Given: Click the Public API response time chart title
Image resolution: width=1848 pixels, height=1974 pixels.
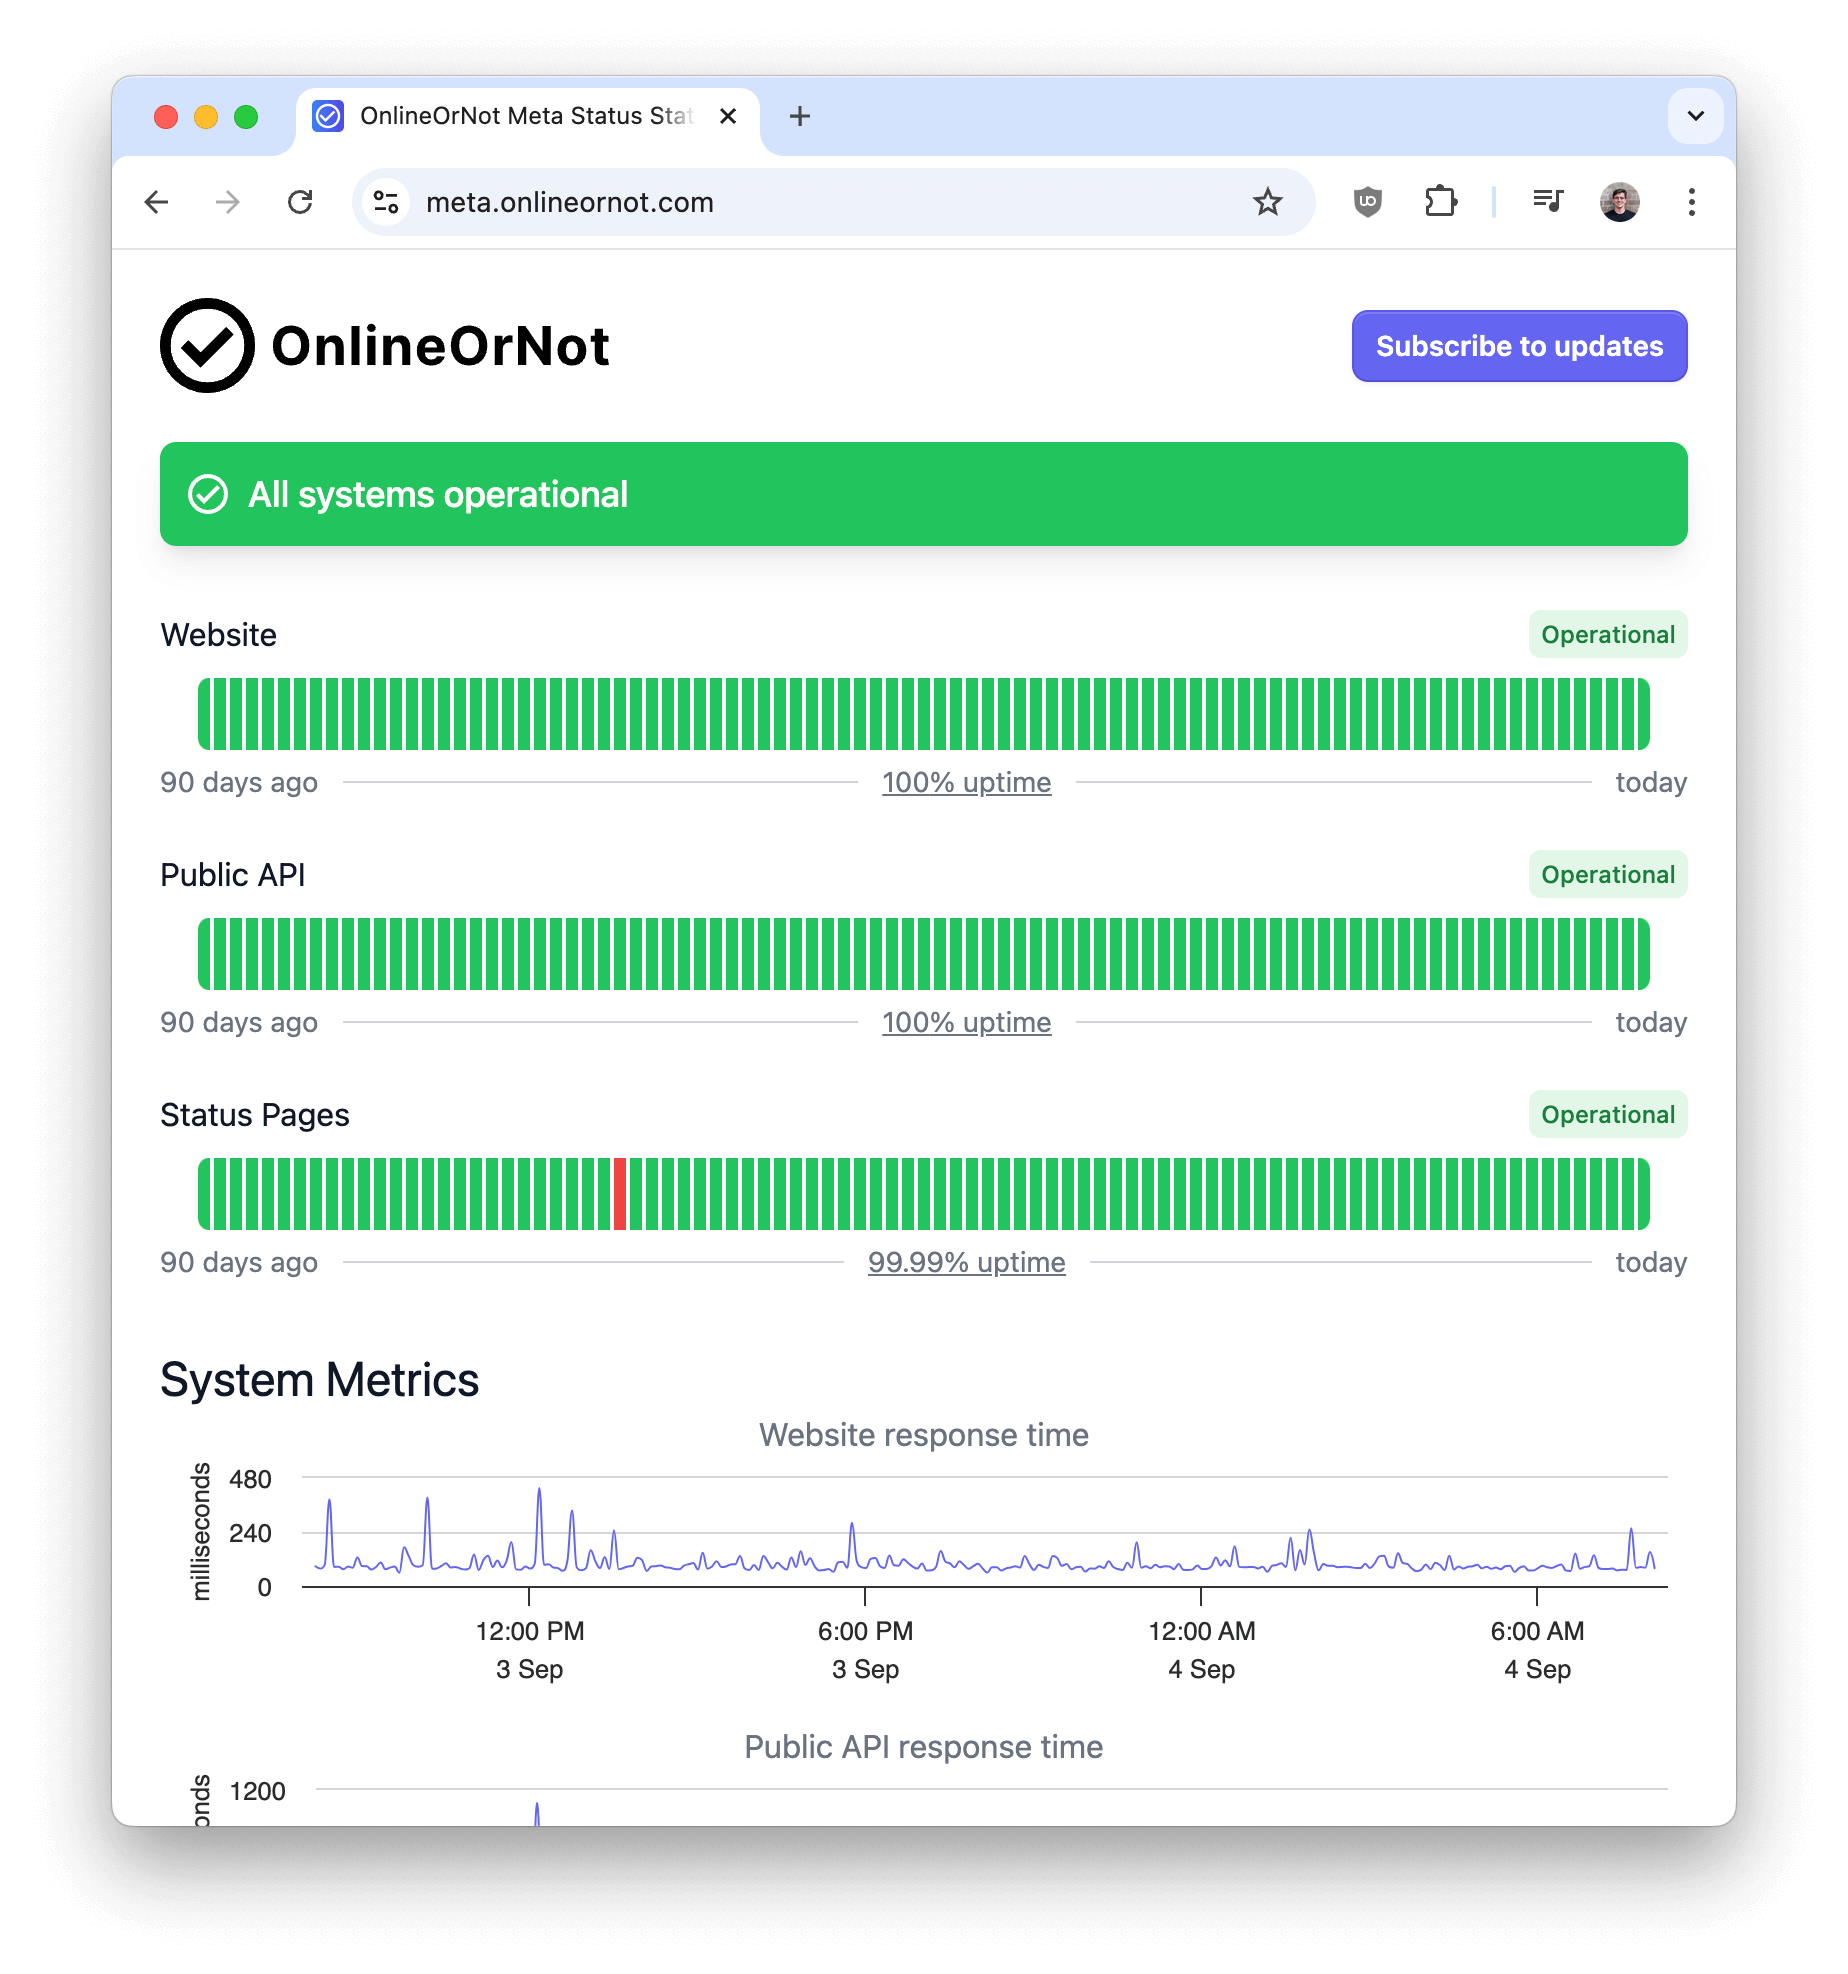Looking at the screenshot, I should pyautogui.click(x=923, y=1746).
